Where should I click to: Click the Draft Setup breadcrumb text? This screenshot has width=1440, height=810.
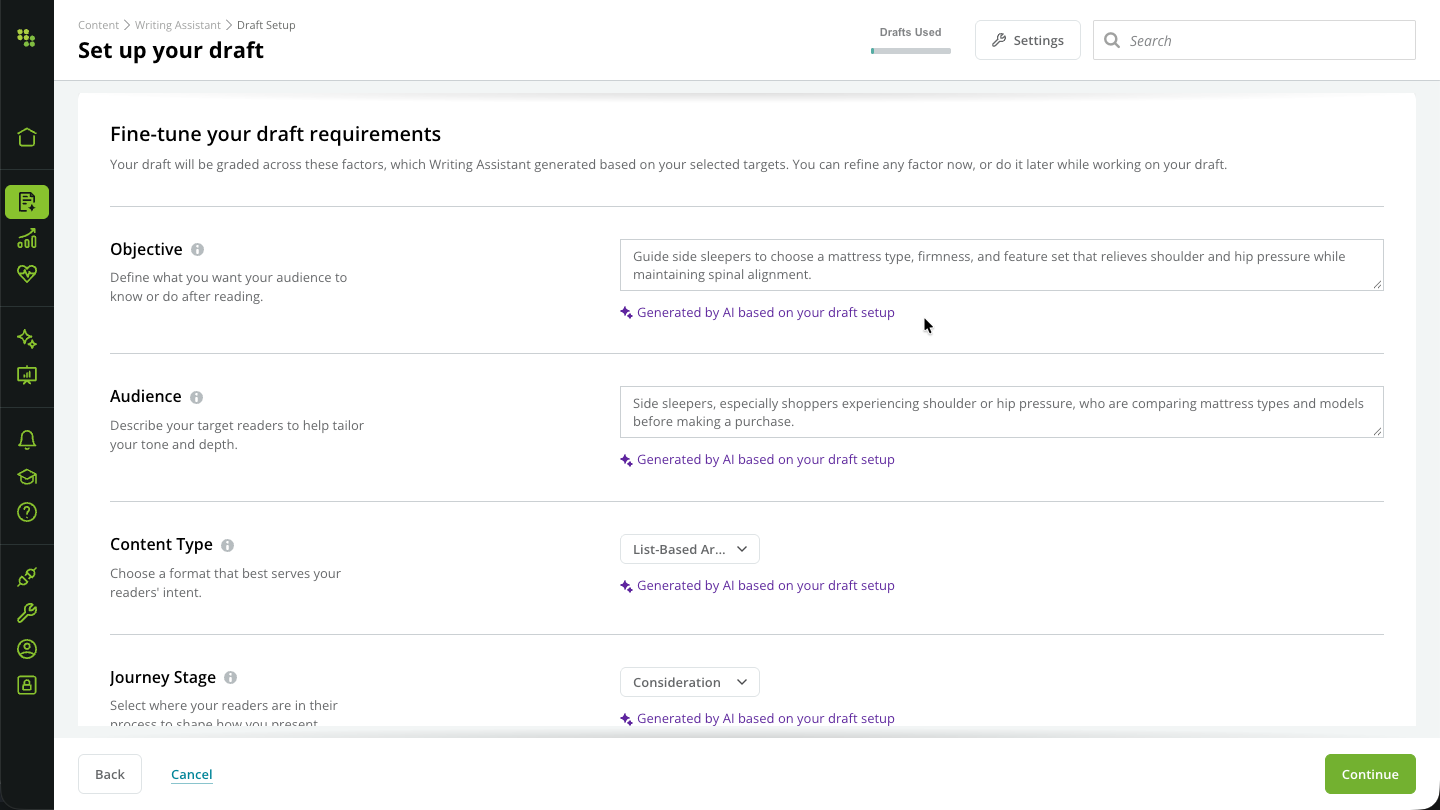click(266, 25)
